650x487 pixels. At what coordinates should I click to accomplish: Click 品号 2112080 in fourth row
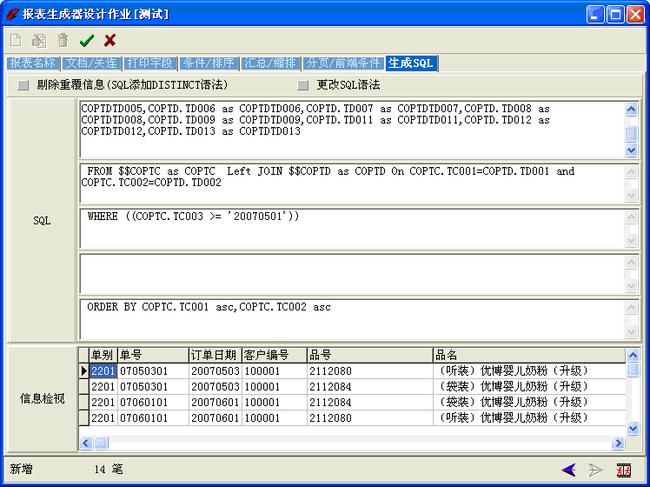370,418
